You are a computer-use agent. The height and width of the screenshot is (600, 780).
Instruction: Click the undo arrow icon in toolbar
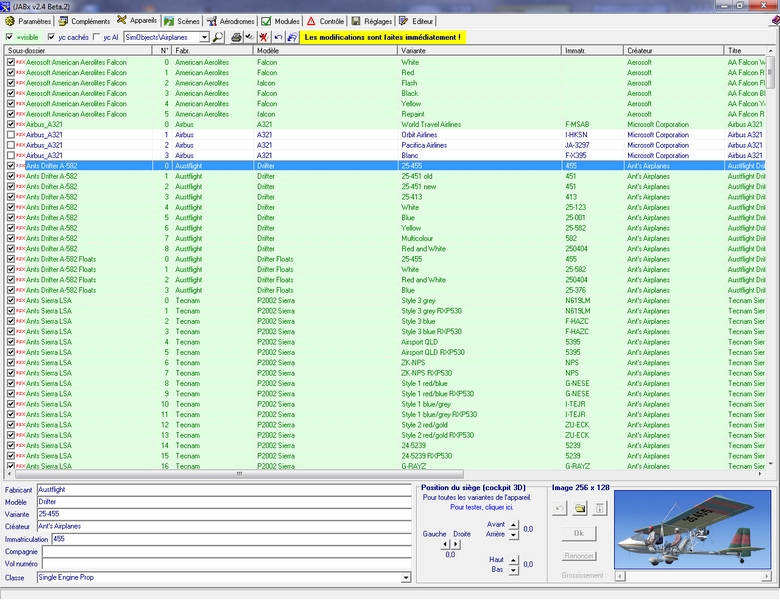coord(278,37)
